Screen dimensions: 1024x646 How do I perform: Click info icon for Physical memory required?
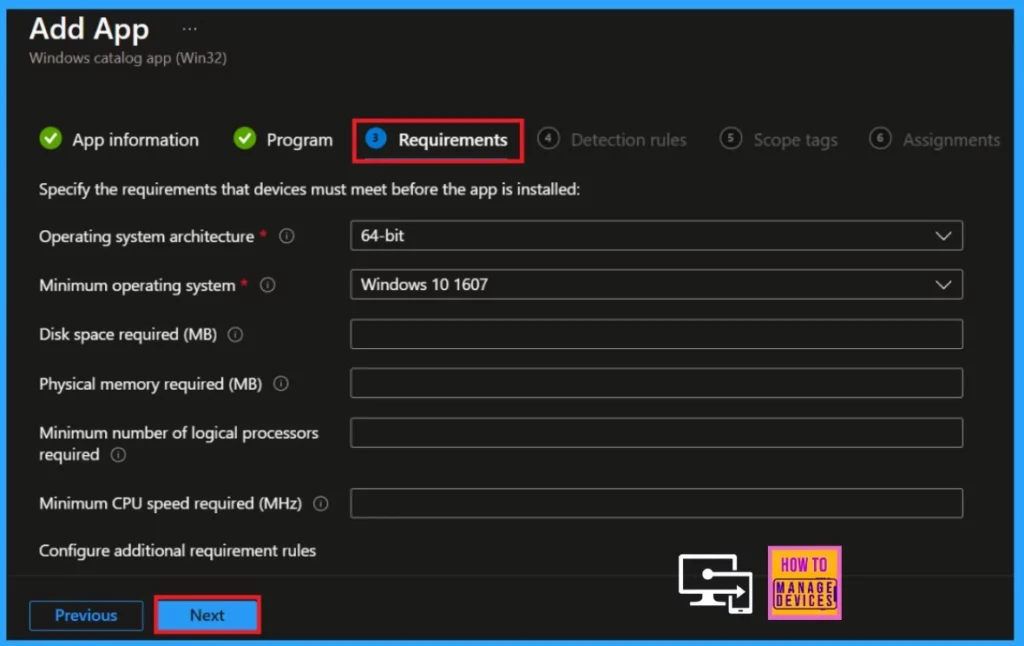tap(281, 384)
